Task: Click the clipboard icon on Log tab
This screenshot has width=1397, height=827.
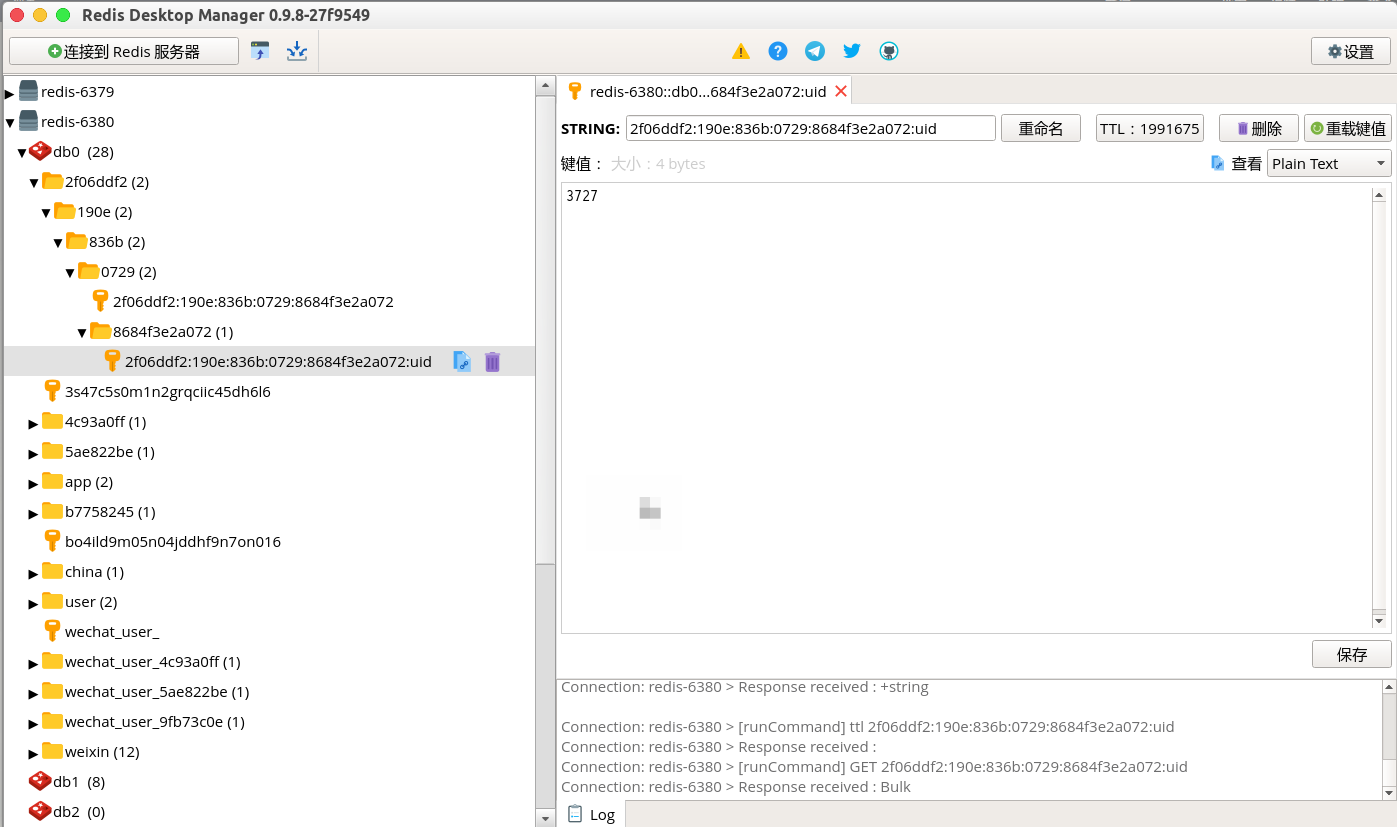Action: tap(575, 814)
